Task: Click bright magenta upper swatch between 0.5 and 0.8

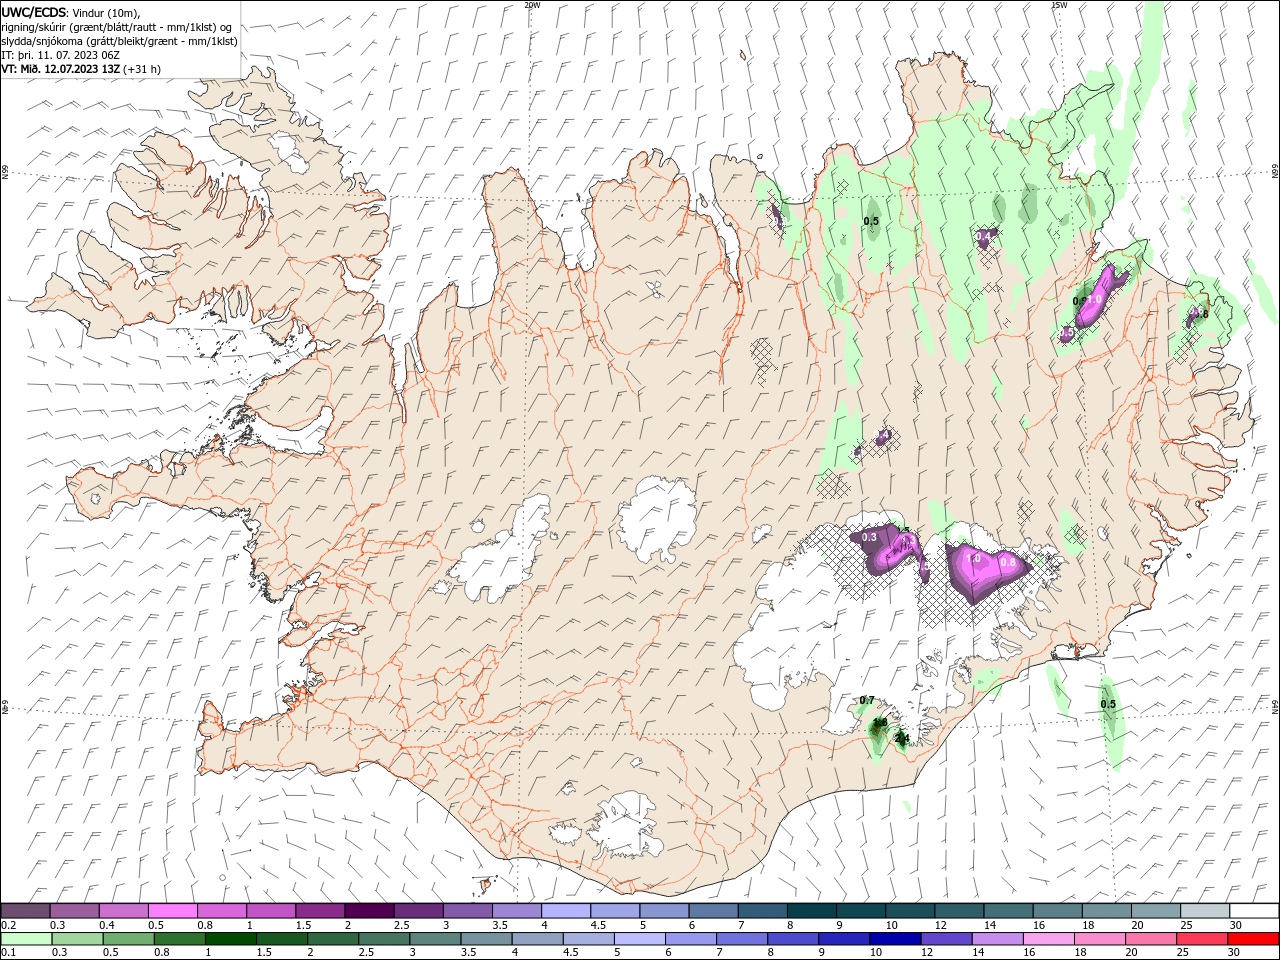Action: (173, 911)
